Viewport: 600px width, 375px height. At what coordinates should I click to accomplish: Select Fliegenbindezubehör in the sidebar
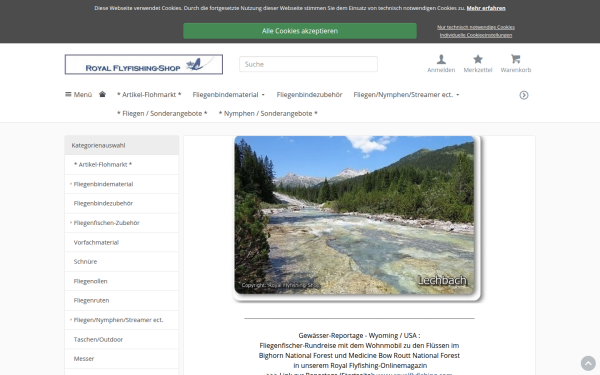(122, 203)
